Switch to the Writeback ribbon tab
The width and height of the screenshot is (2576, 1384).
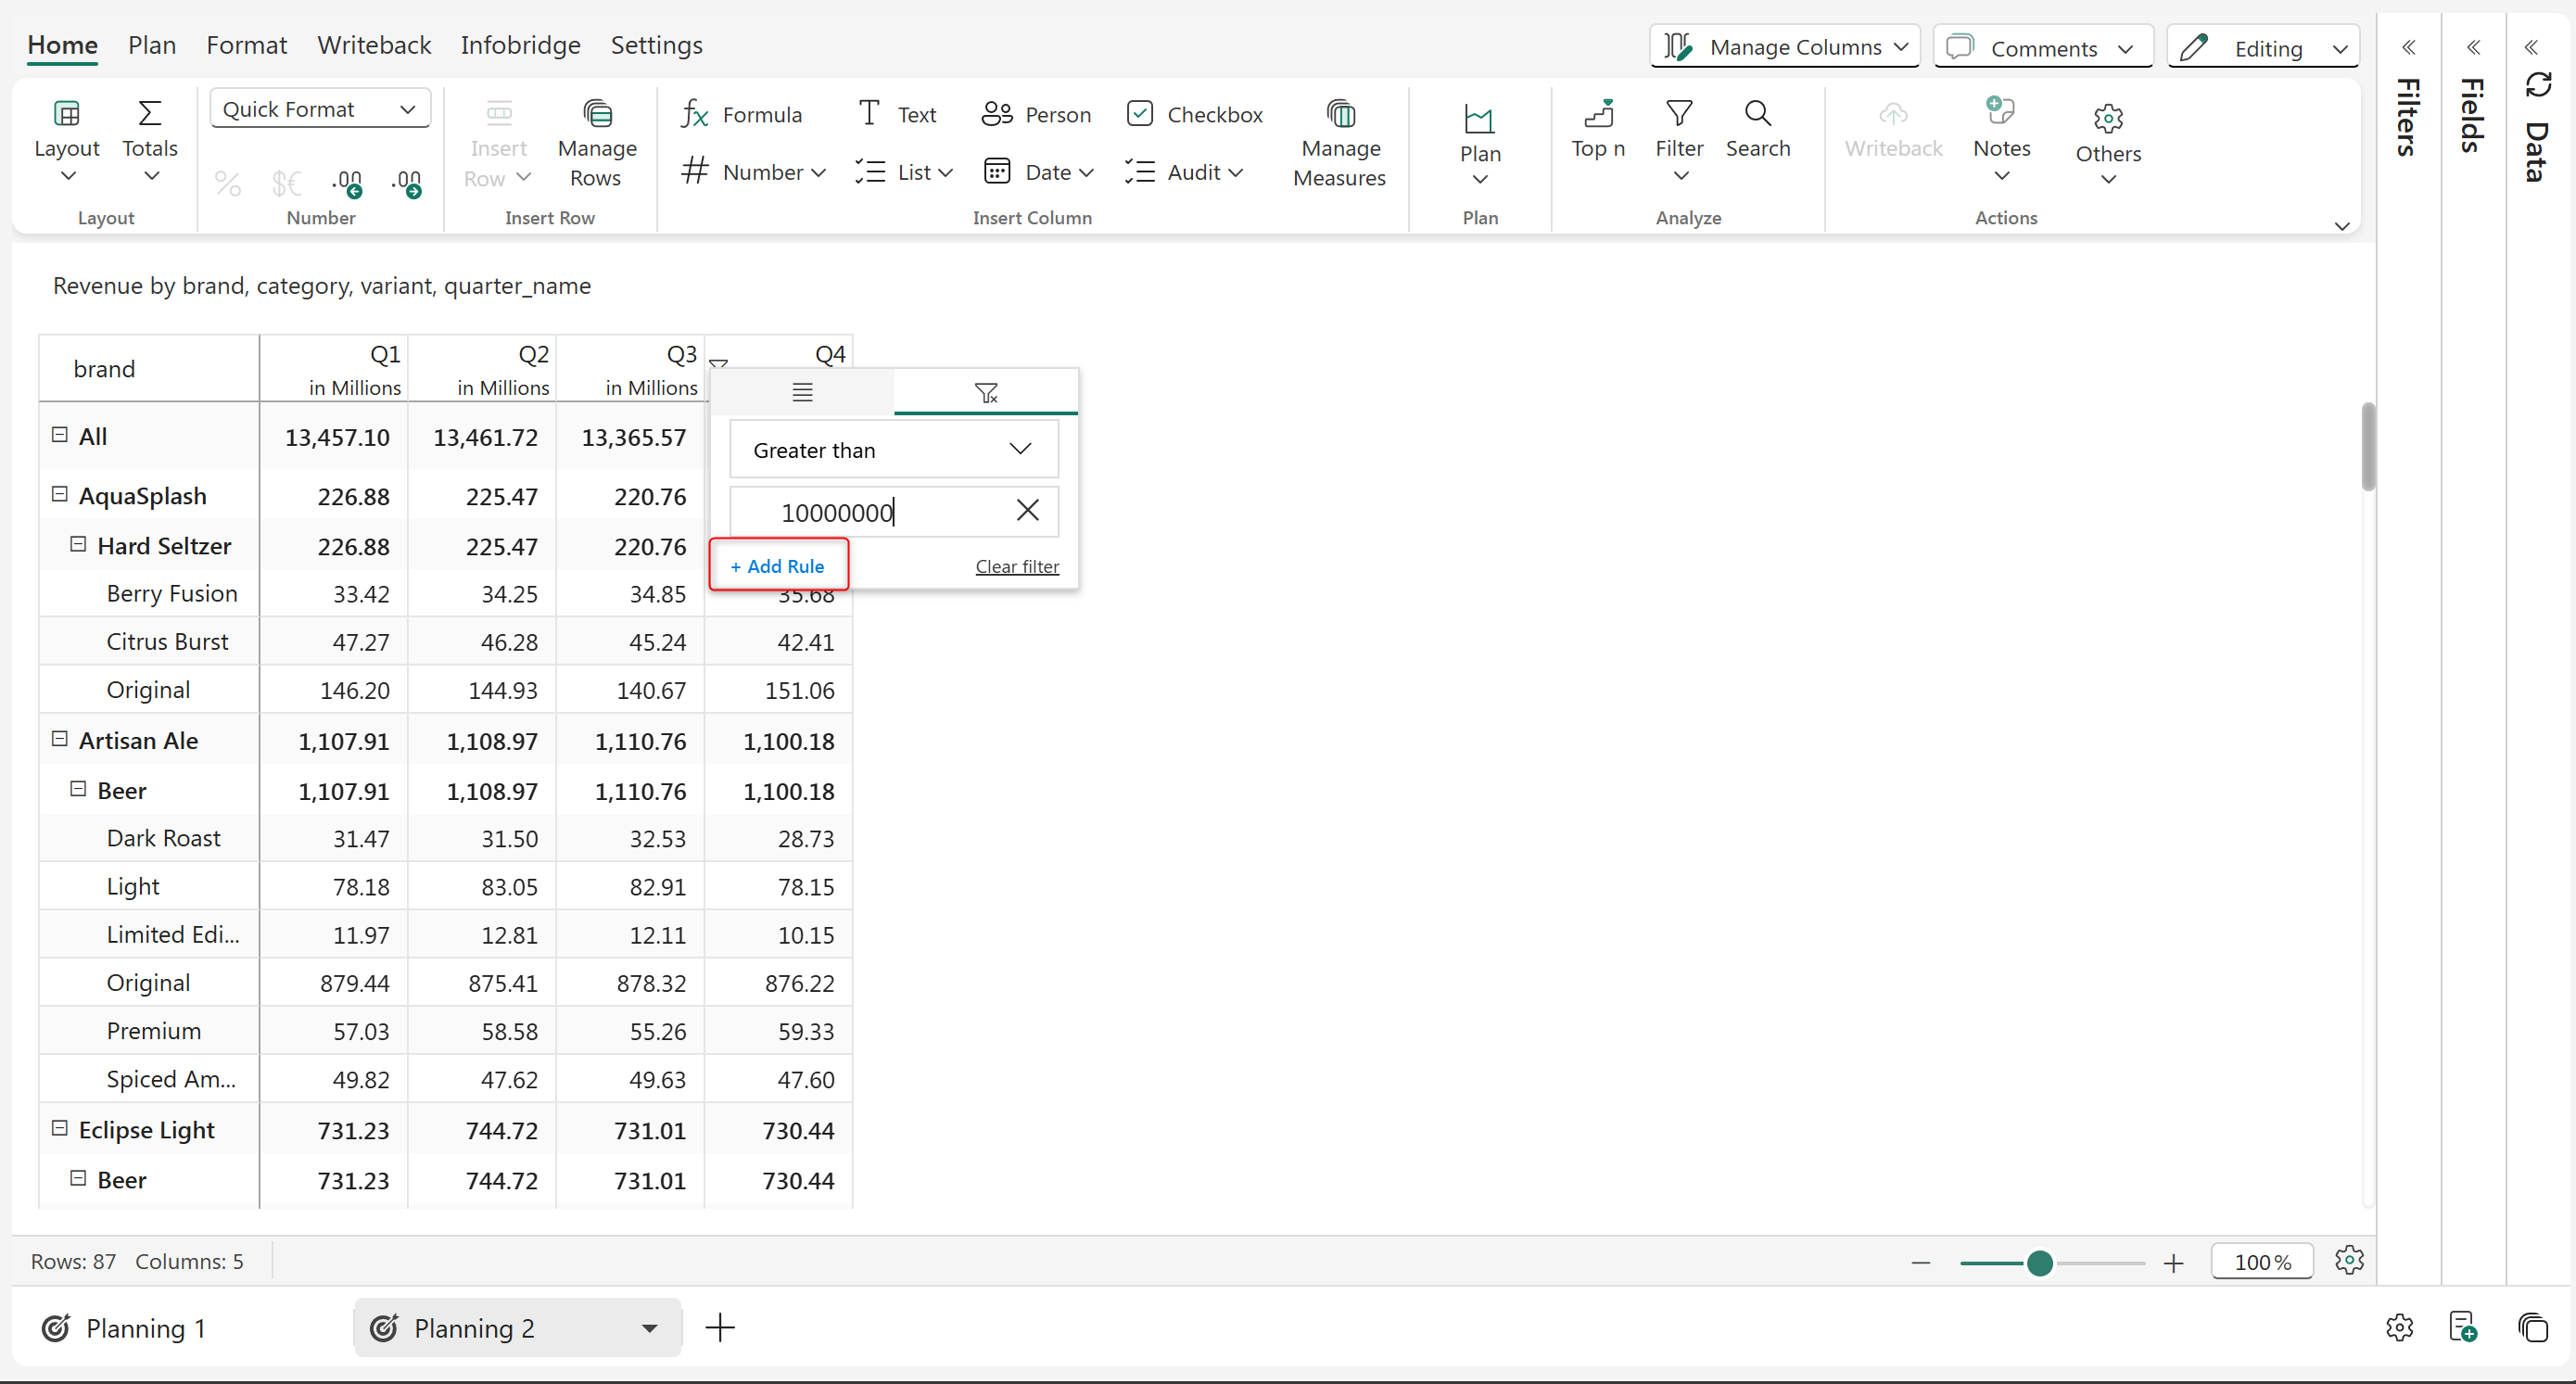(x=373, y=45)
